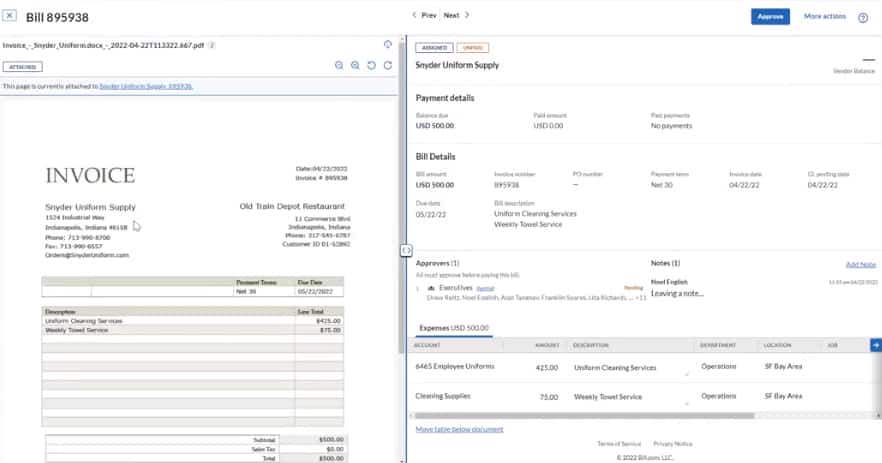
Task: Click the Leaving a note... note text
Action: pyautogui.click(x=677, y=294)
